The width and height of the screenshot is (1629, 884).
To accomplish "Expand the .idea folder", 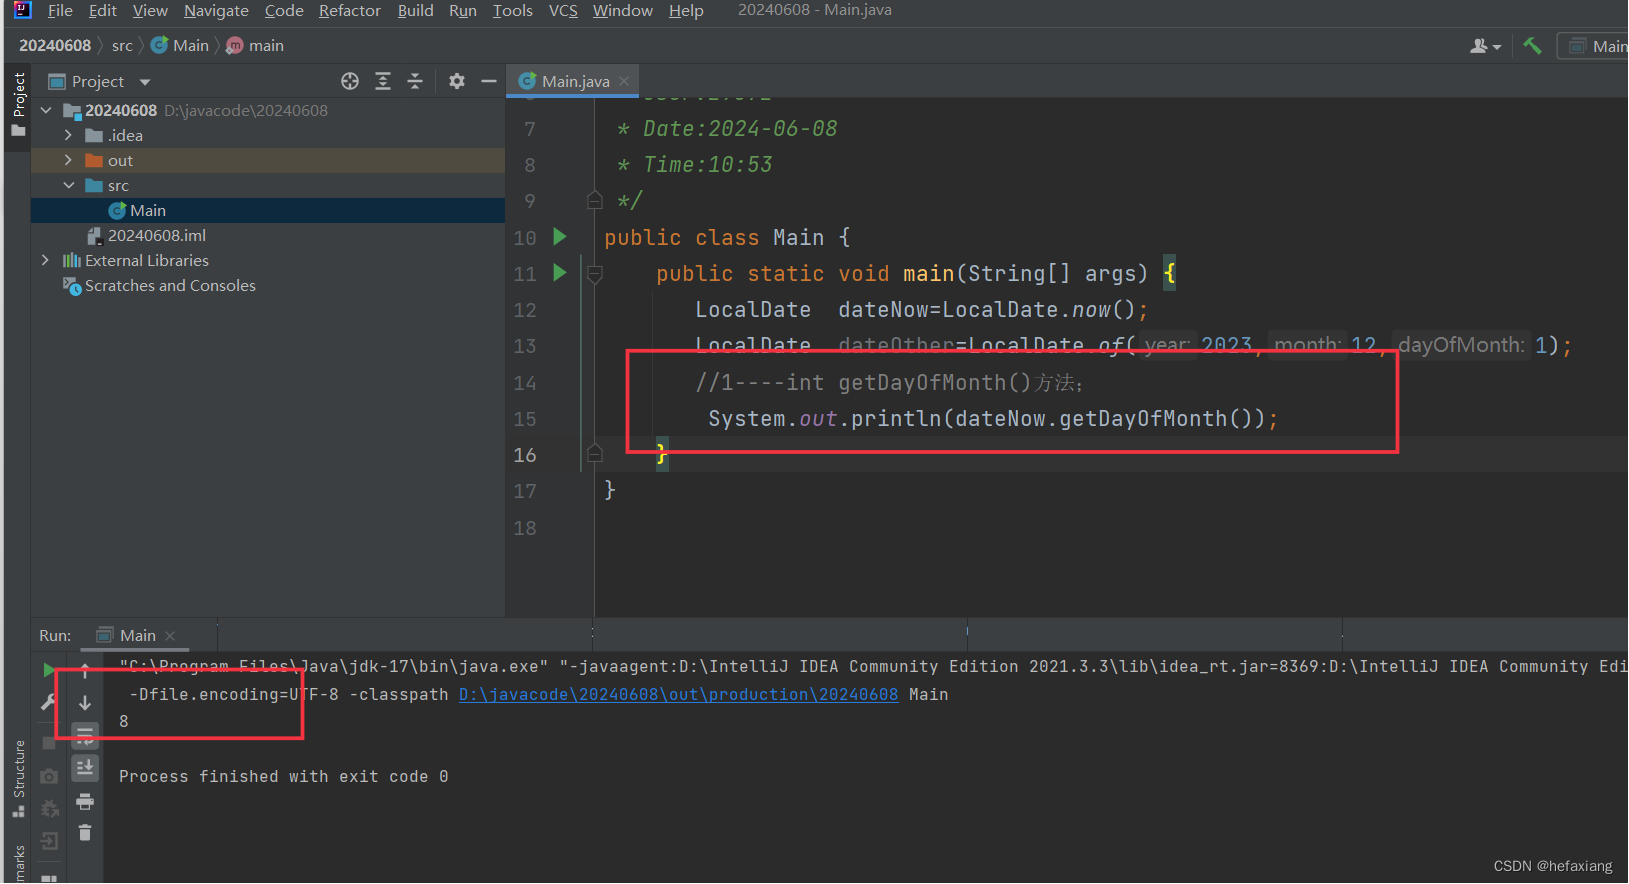I will click(68, 136).
